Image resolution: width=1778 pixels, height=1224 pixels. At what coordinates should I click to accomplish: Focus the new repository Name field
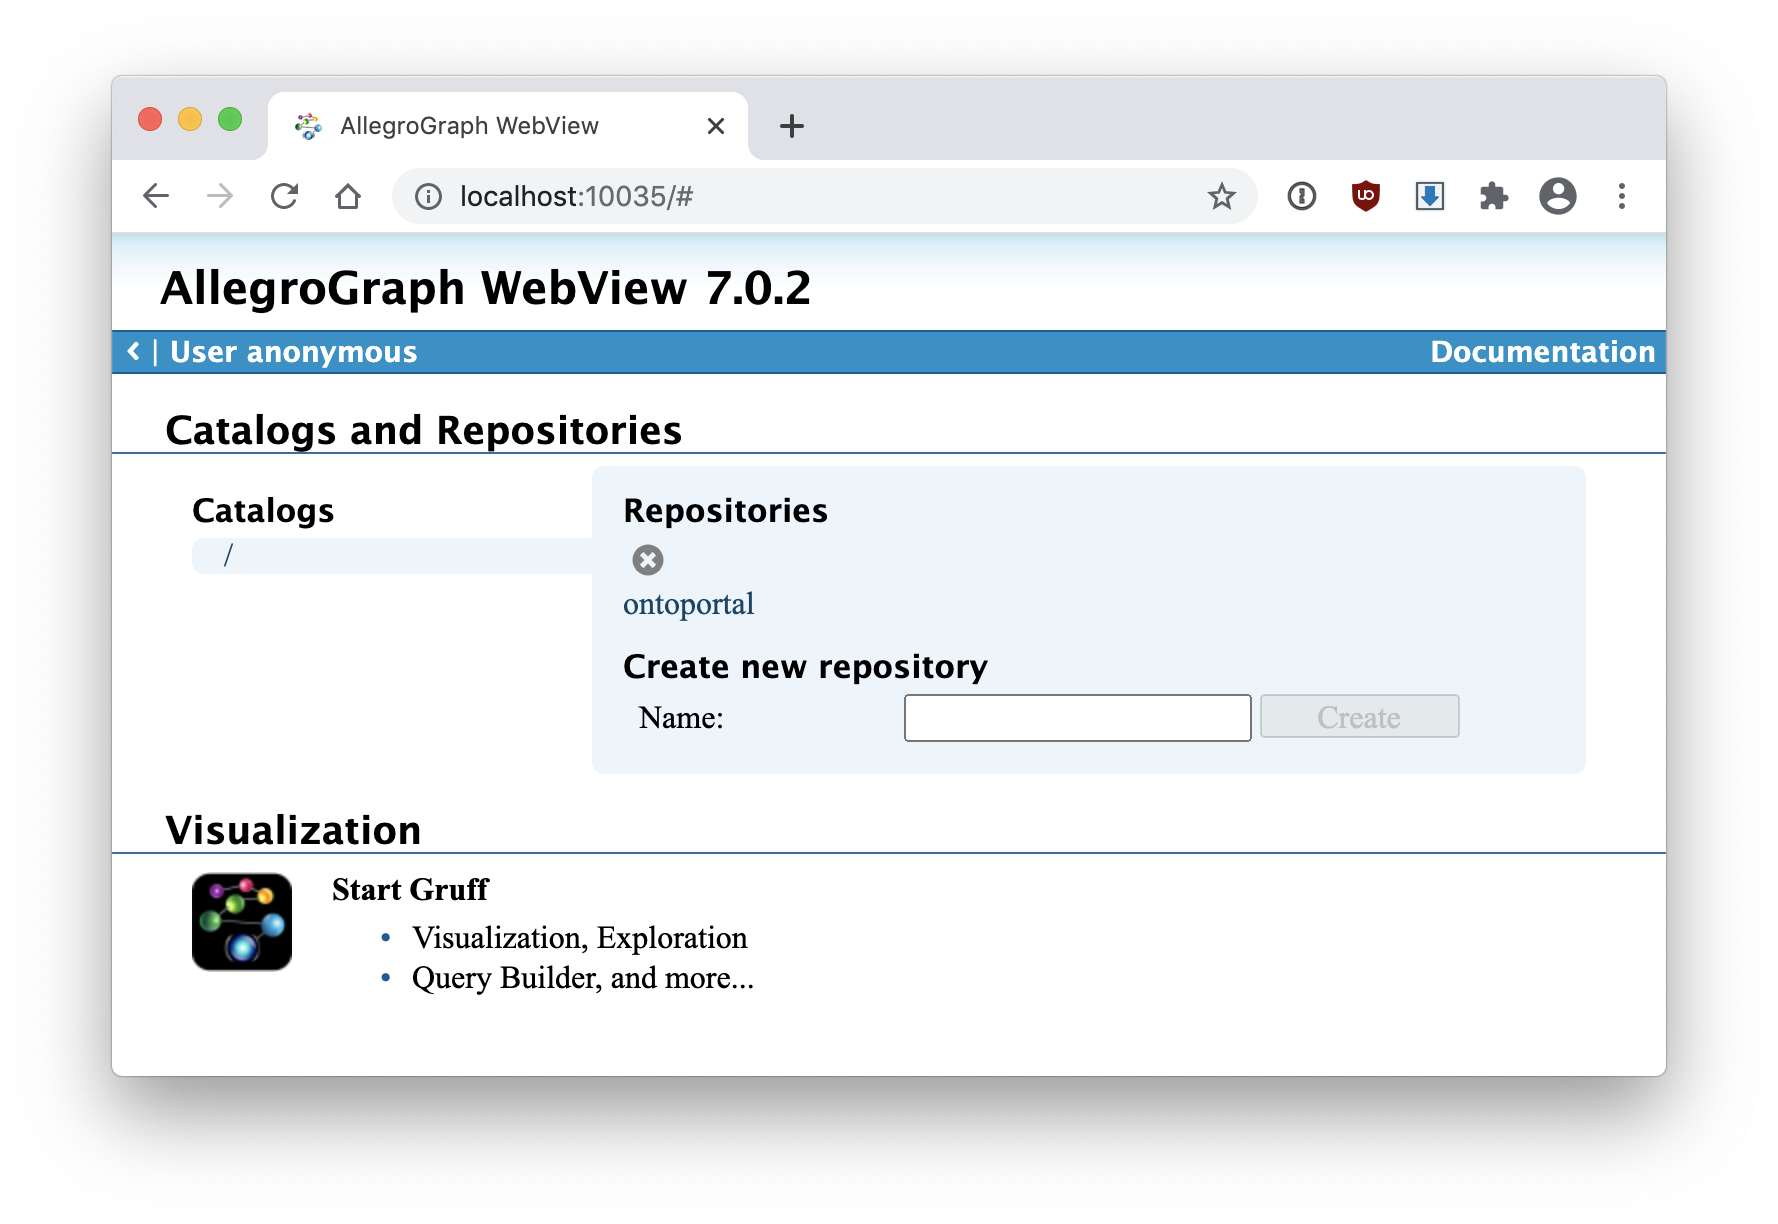pos(1077,718)
